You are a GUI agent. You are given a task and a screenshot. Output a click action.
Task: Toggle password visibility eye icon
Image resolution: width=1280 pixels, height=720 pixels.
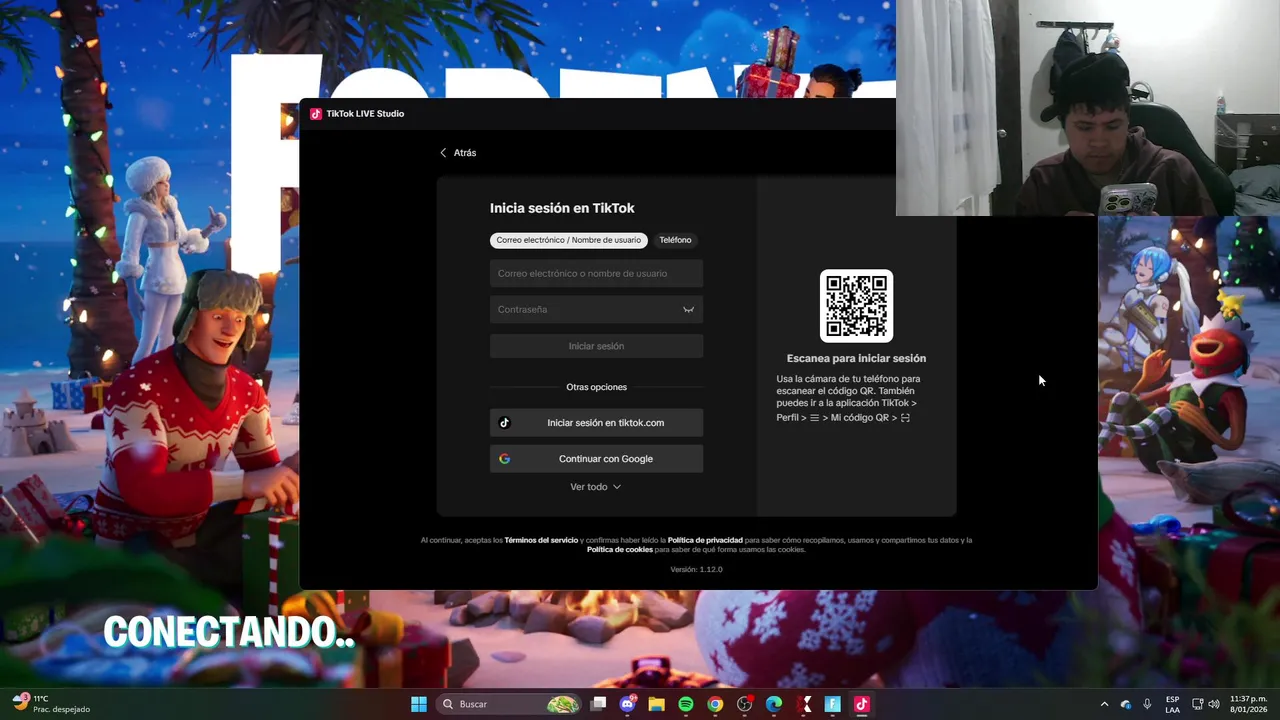point(688,310)
